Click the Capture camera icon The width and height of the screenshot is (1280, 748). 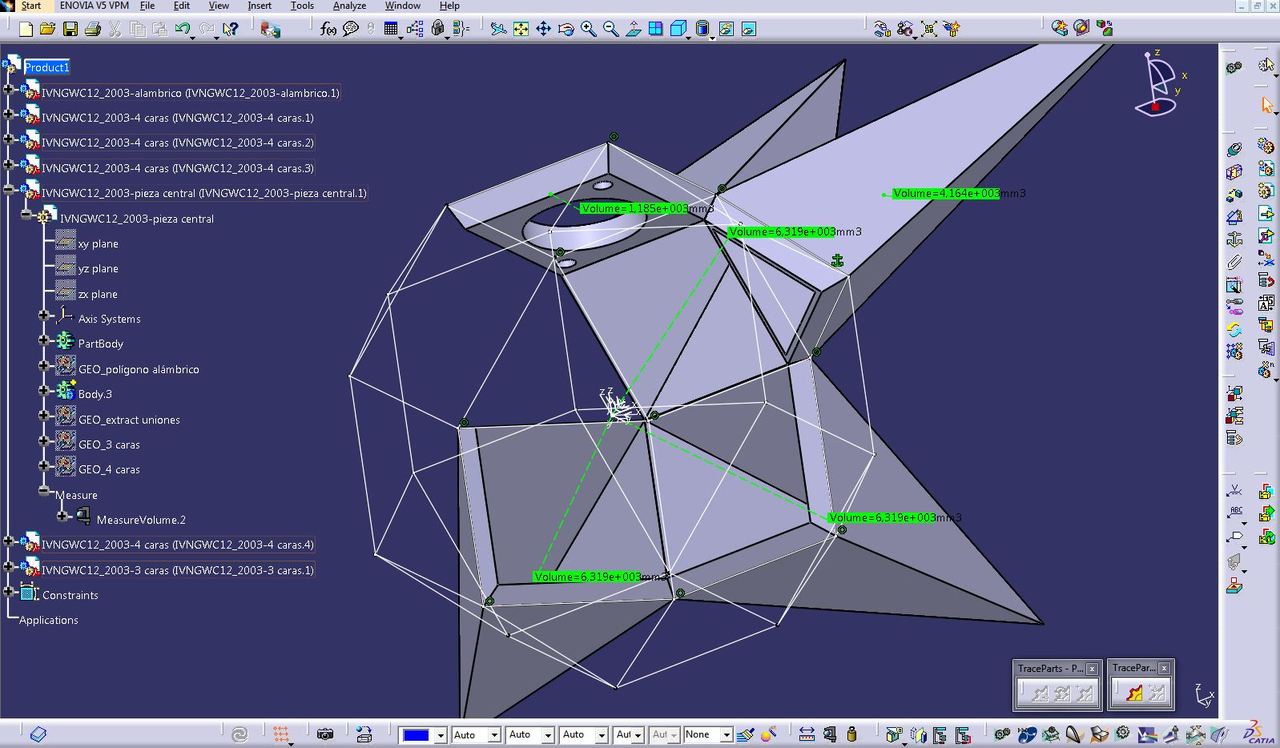tap(325, 735)
